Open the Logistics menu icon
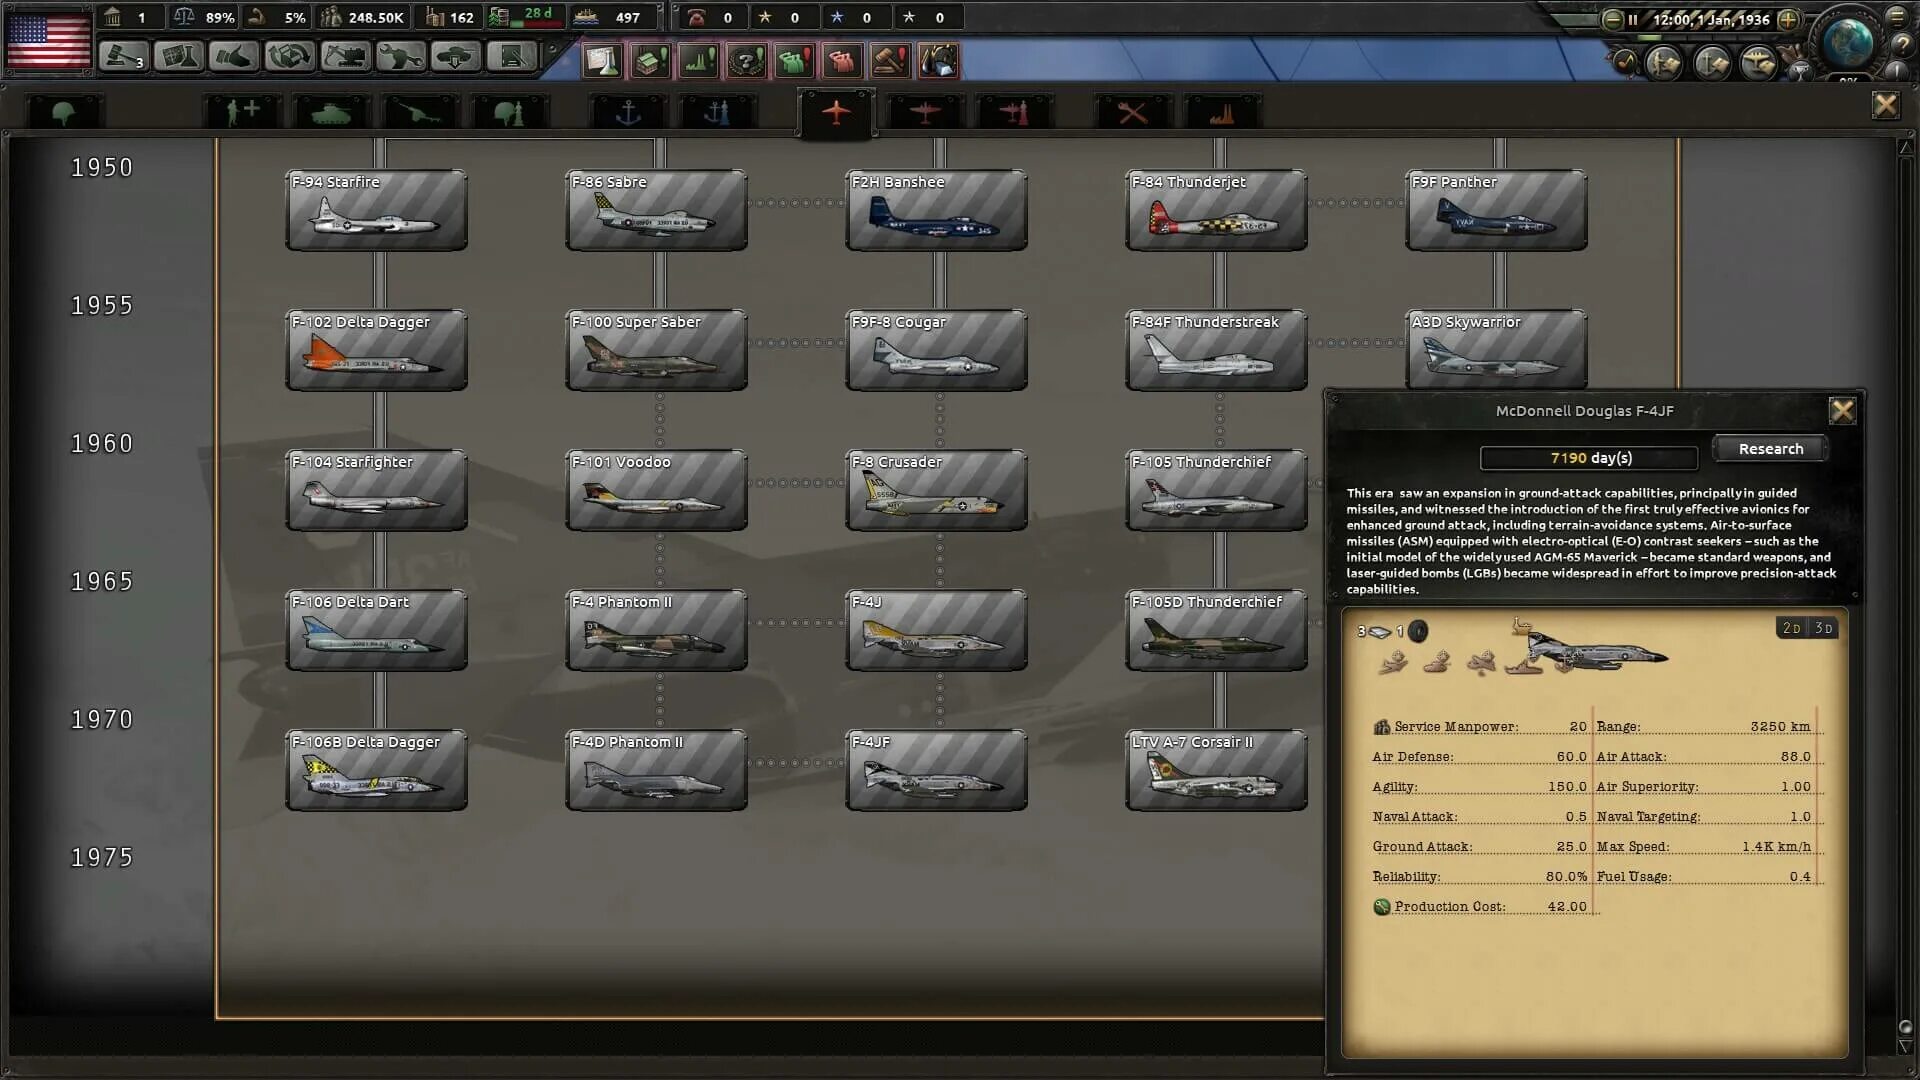Image resolution: width=1920 pixels, height=1080 pixels. pos(511,56)
